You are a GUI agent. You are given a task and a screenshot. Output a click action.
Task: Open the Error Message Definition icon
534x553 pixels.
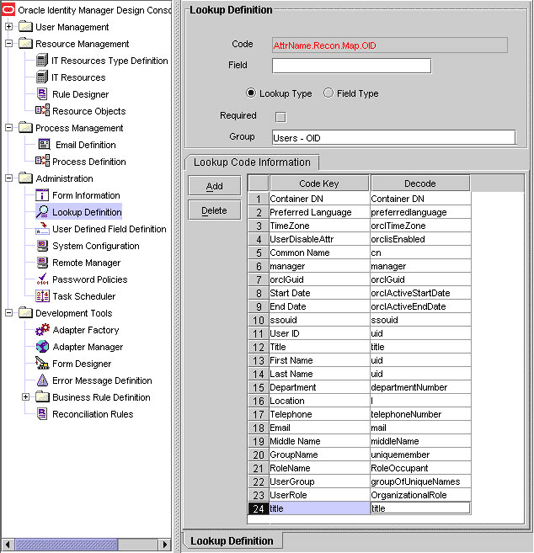[42, 380]
